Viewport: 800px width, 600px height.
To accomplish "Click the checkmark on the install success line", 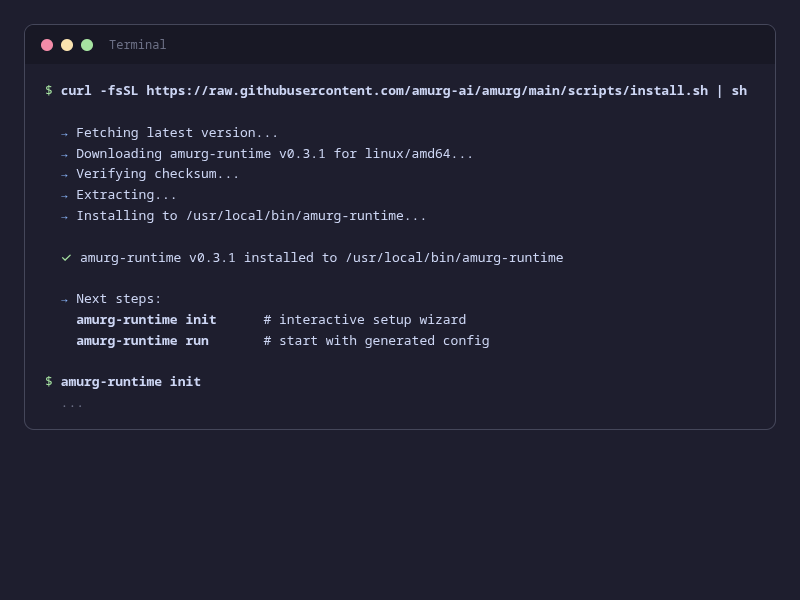I will [x=66, y=257].
